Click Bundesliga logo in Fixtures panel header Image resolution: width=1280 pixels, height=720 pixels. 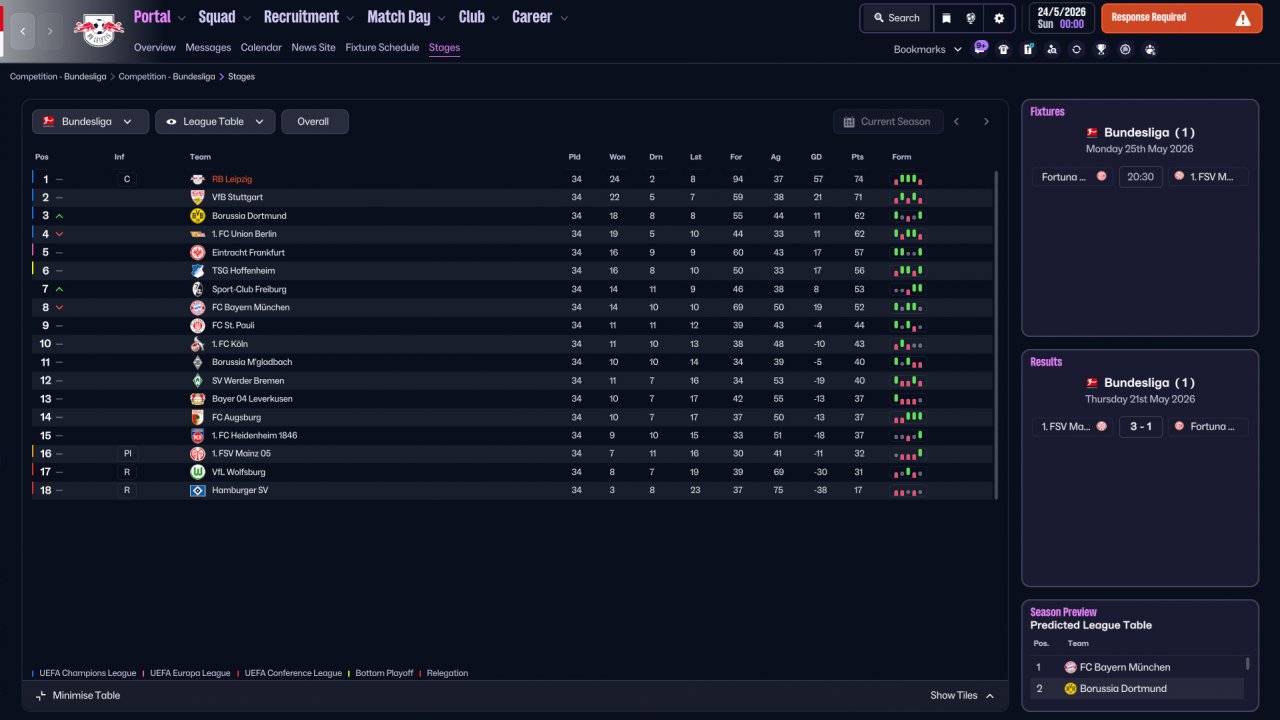click(x=1092, y=132)
